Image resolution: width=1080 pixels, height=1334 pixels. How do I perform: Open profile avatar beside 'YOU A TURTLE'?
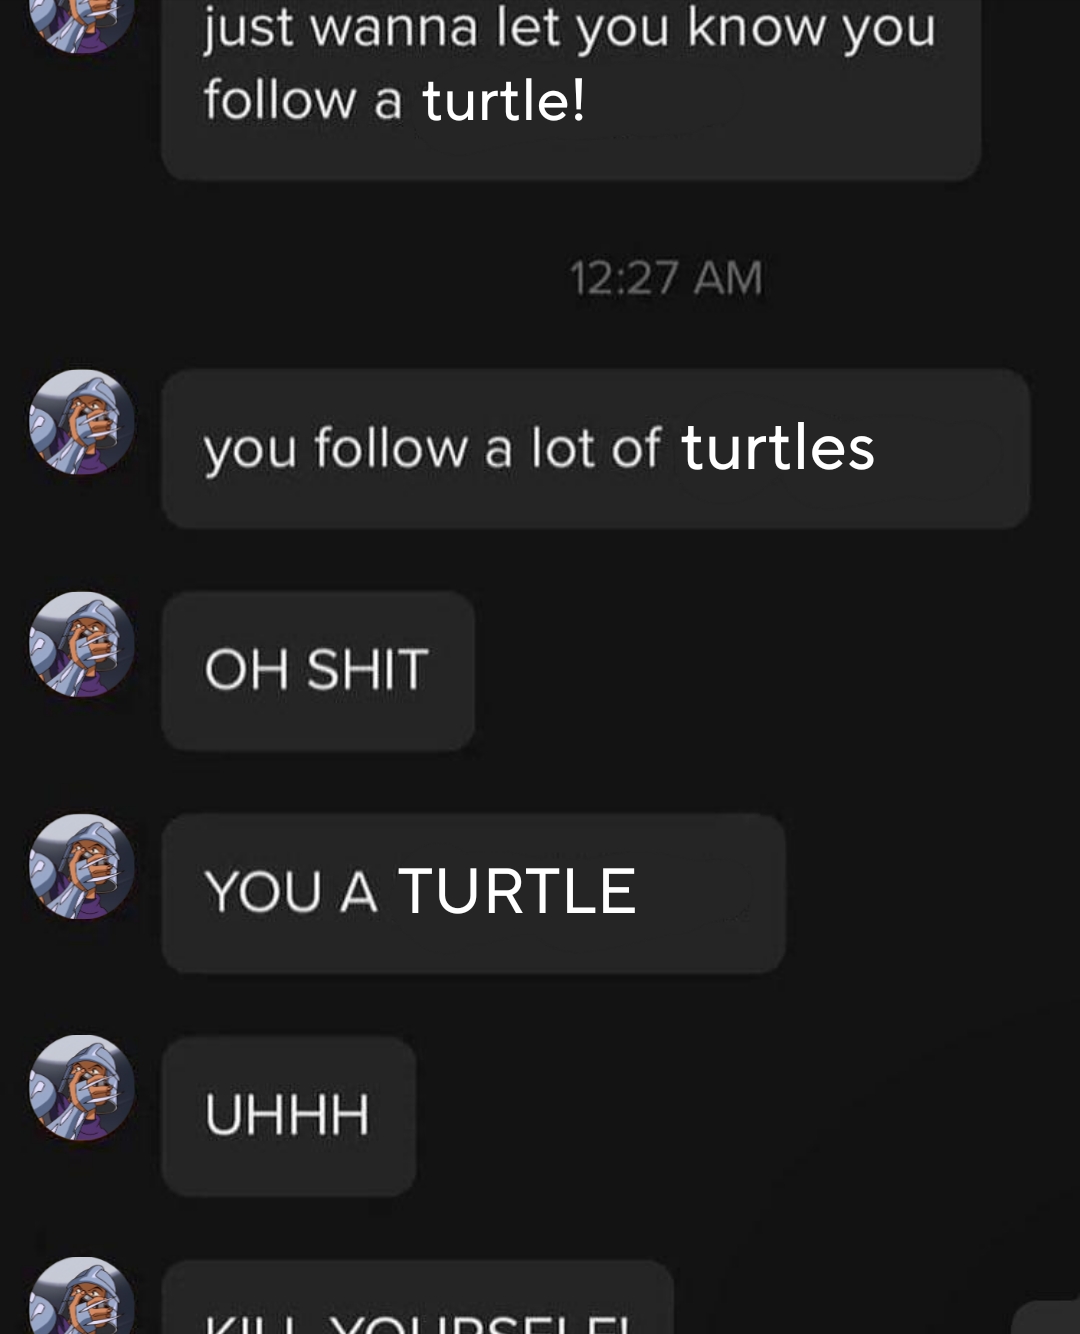82,866
